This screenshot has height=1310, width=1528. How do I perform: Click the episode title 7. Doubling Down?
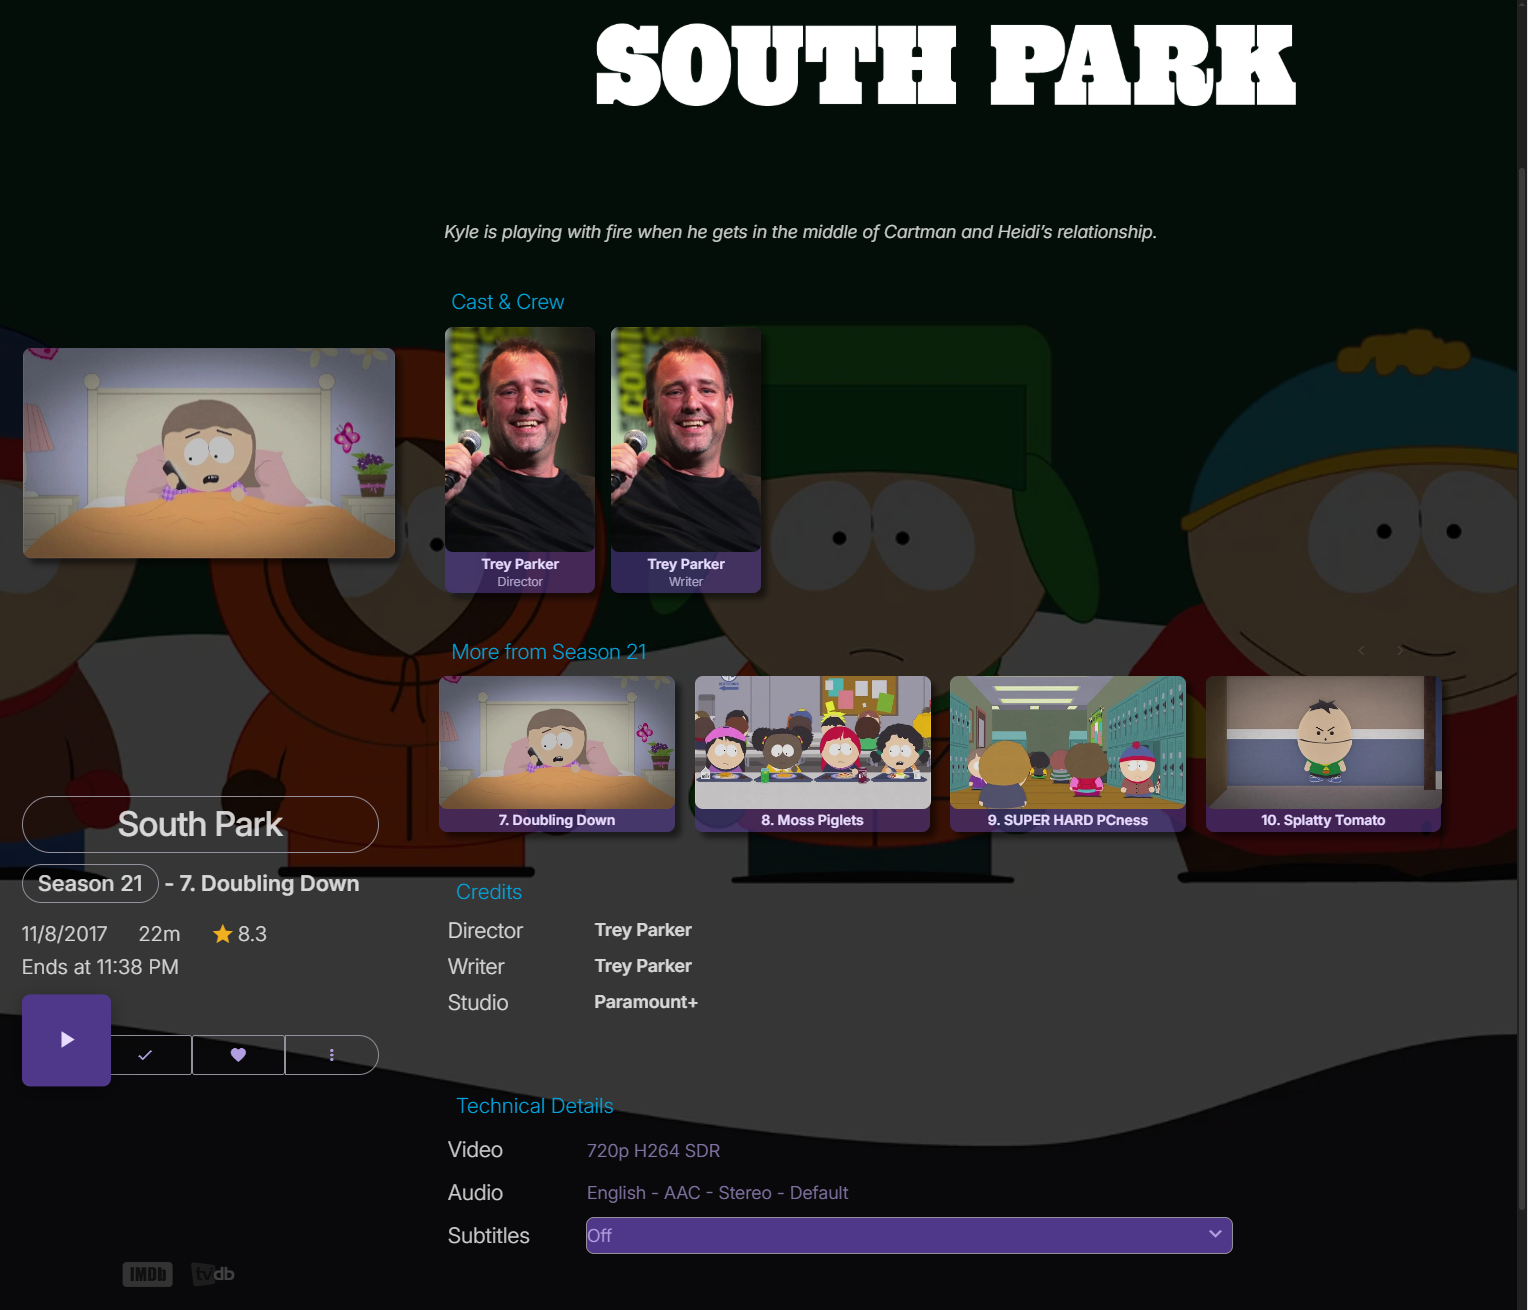[x=269, y=884]
